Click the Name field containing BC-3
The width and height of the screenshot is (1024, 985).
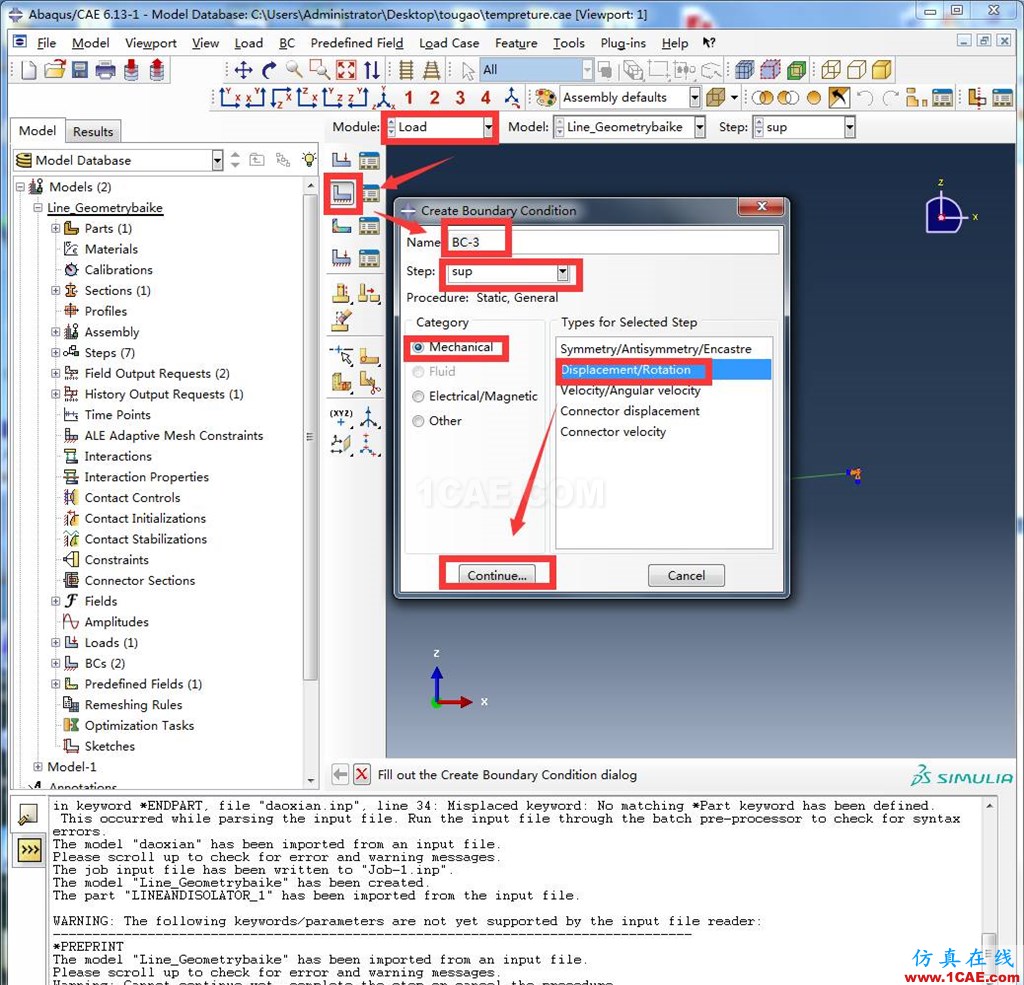click(x=611, y=242)
